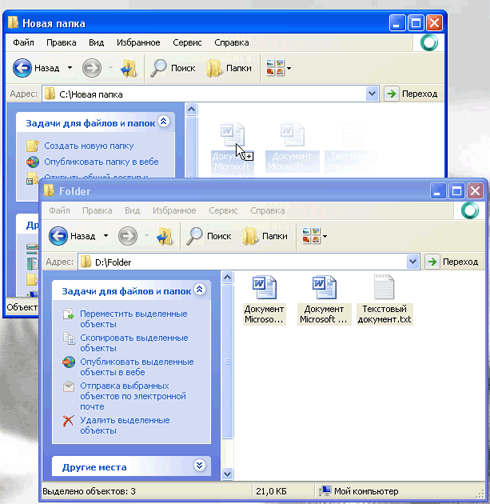Open Поиск search in Folder window
Image resolution: width=490 pixels, height=504 pixels.
tap(209, 236)
